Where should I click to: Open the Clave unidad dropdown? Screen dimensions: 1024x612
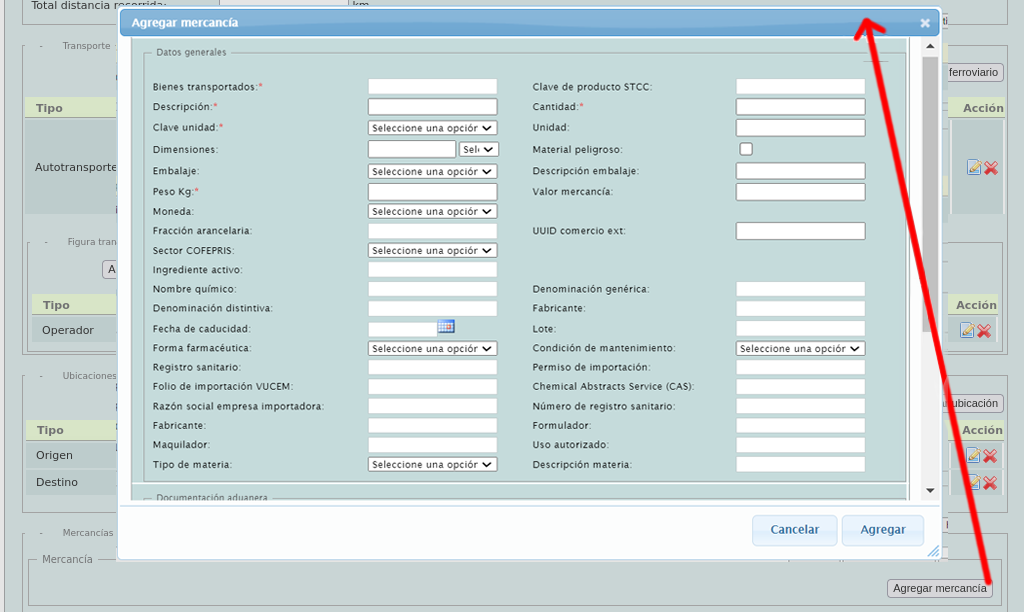coord(432,128)
